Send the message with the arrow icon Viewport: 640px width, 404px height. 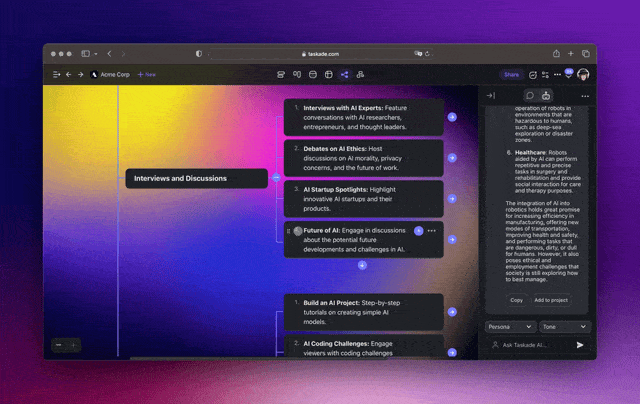point(580,345)
